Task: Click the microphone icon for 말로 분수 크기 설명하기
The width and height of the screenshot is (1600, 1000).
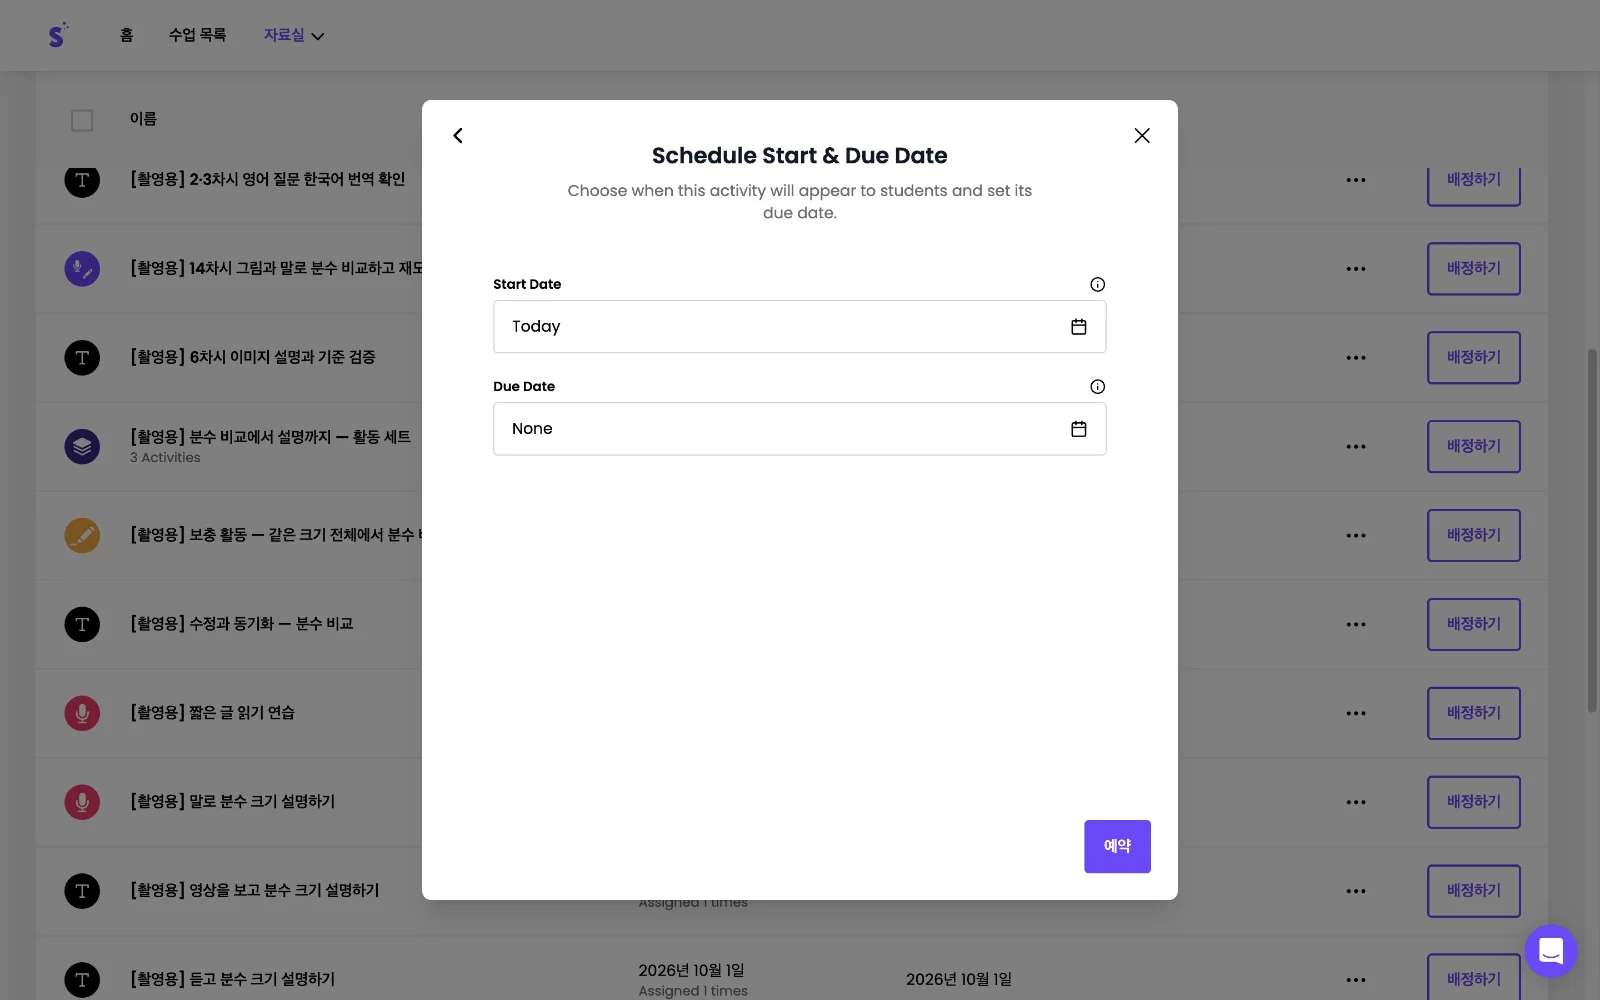Action: (82, 803)
